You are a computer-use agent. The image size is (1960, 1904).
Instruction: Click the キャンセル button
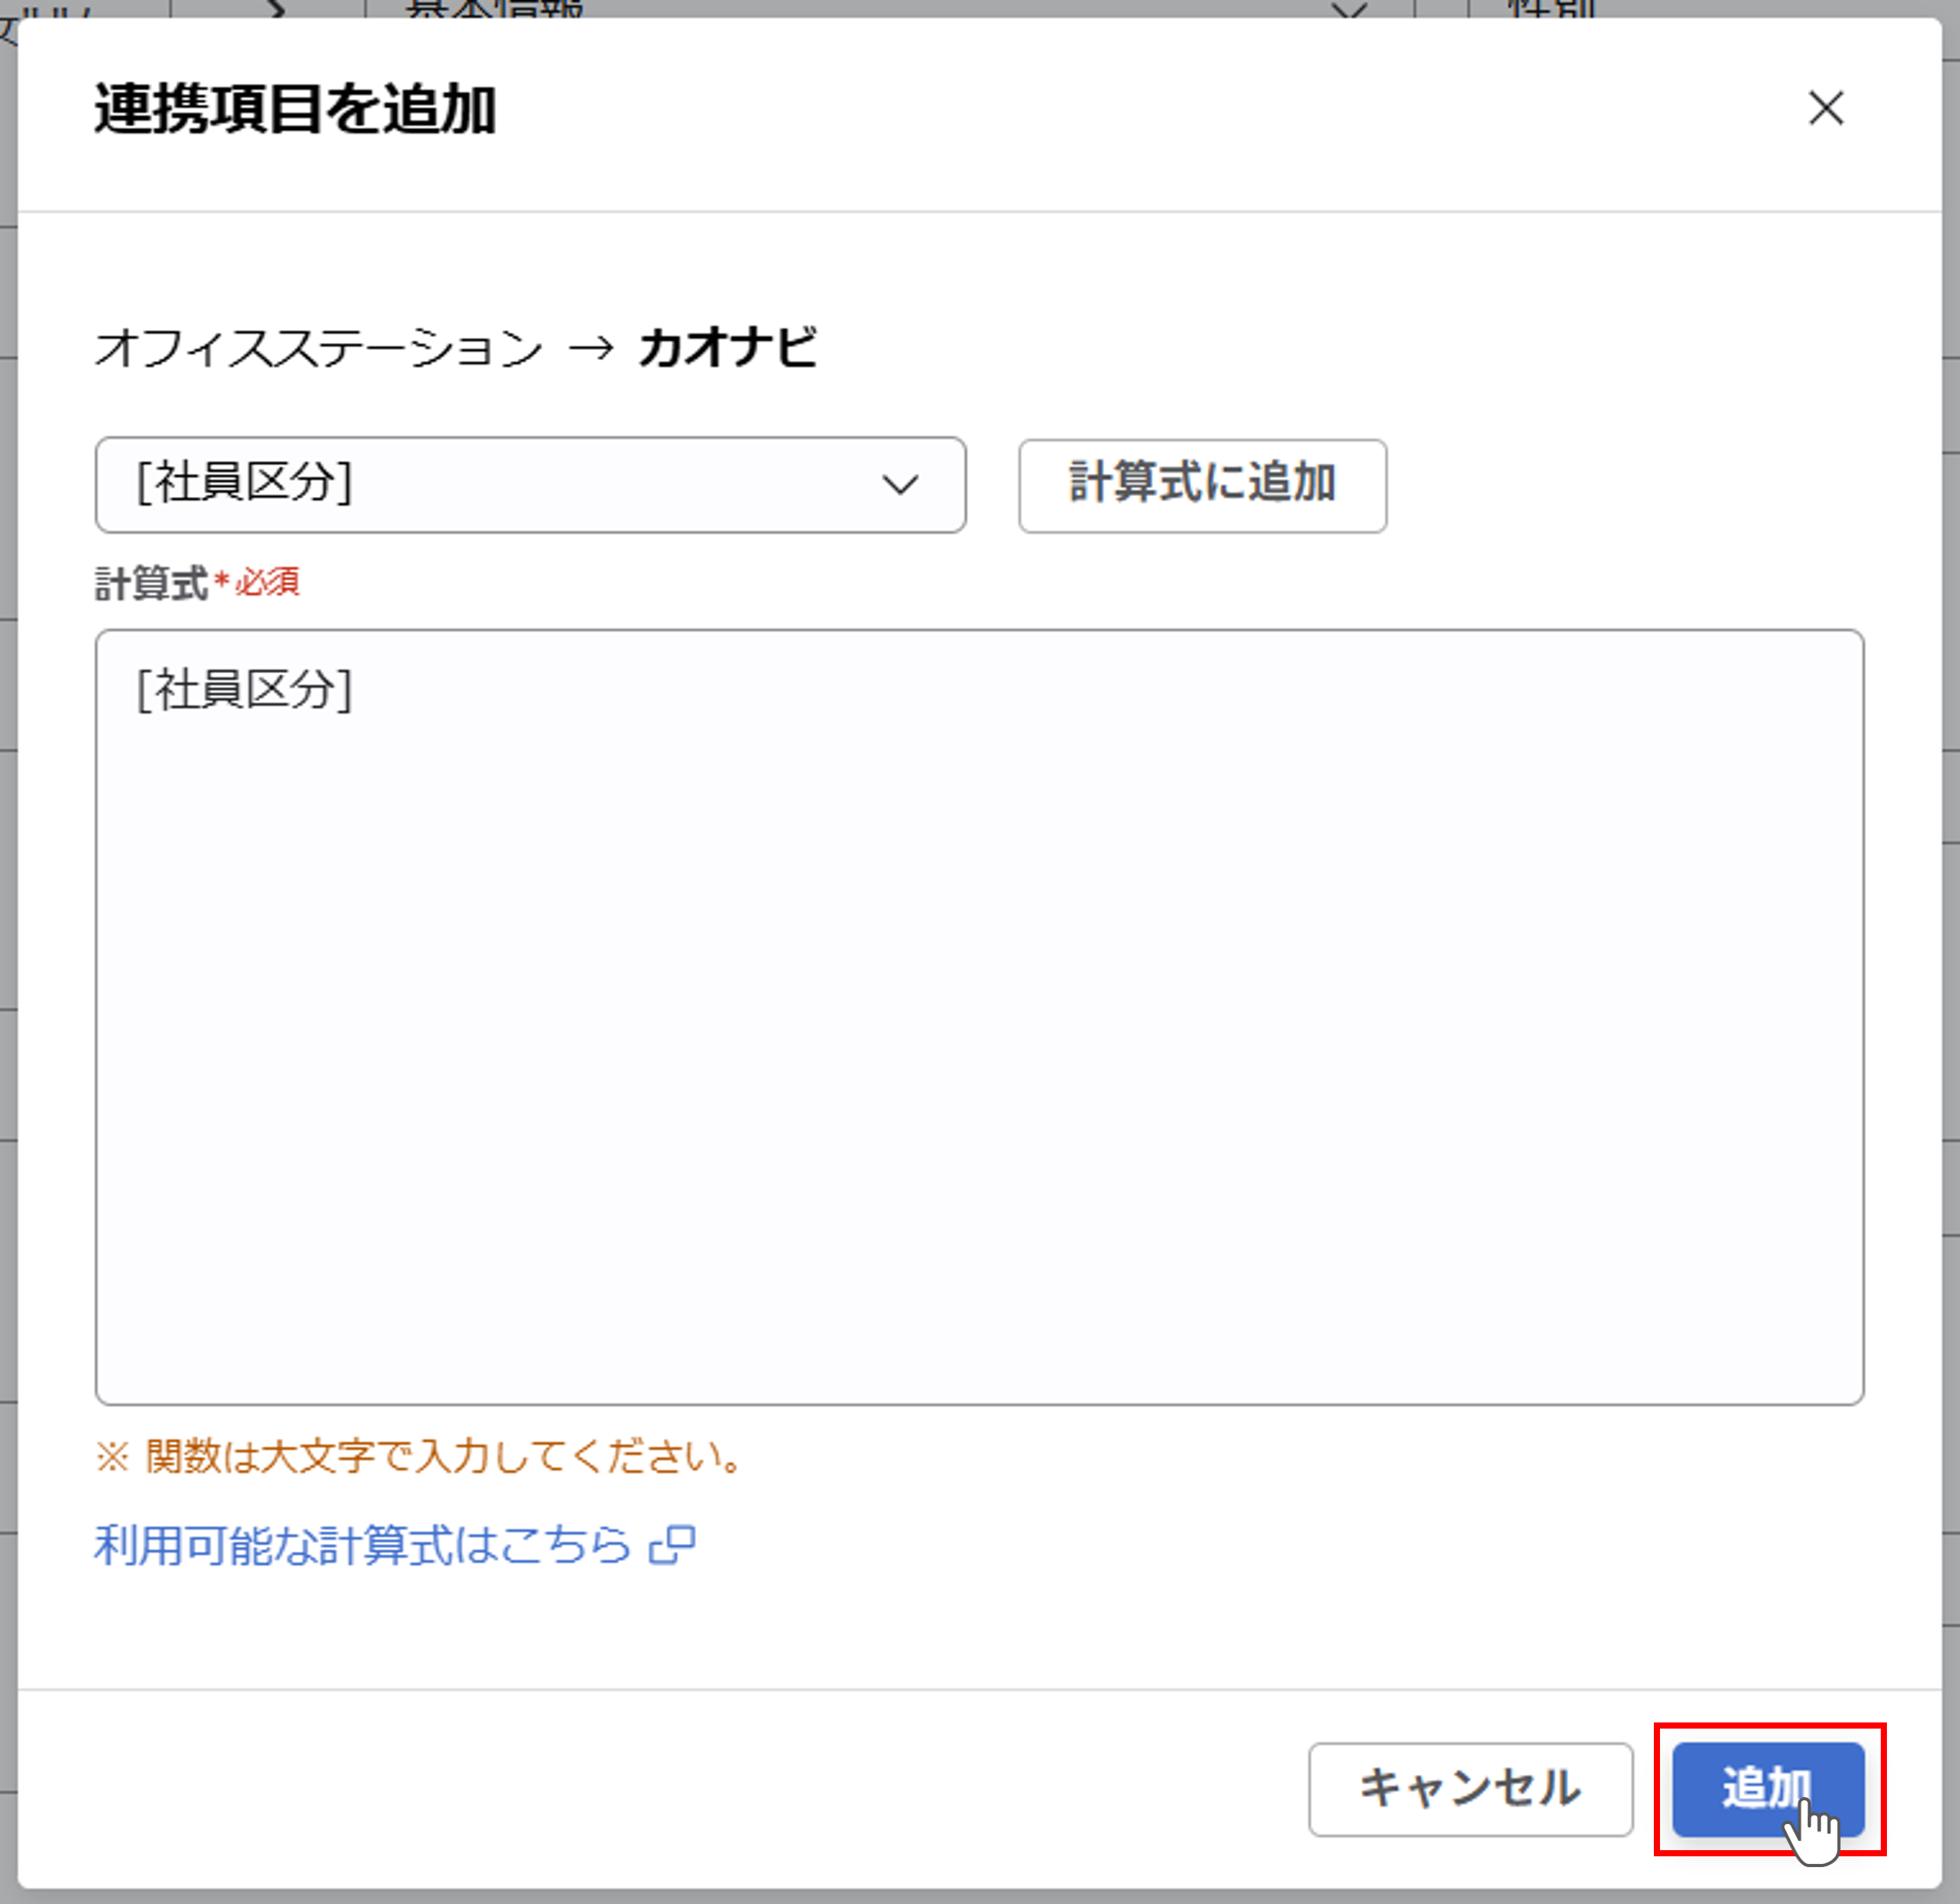pyautogui.click(x=1470, y=1789)
